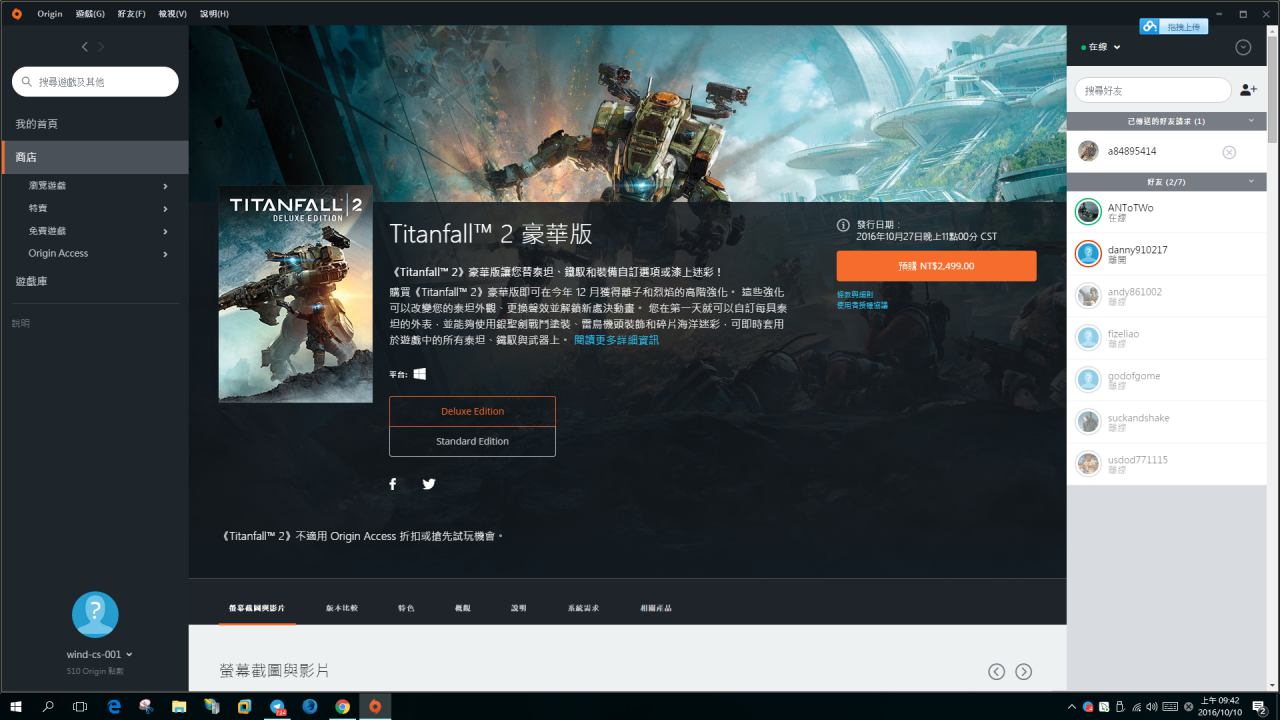The height and width of the screenshot is (720, 1280).
Task: Select friend danny910217 in the list
Action: (1167, 254)
